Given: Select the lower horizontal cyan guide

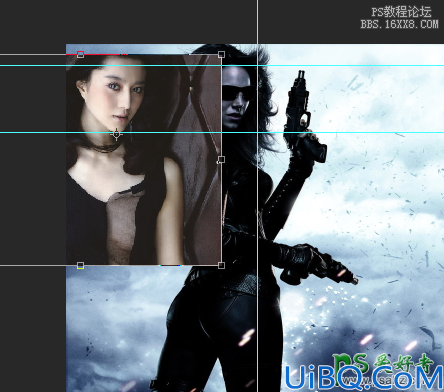Looking at the screenshot, I should 222,133.
